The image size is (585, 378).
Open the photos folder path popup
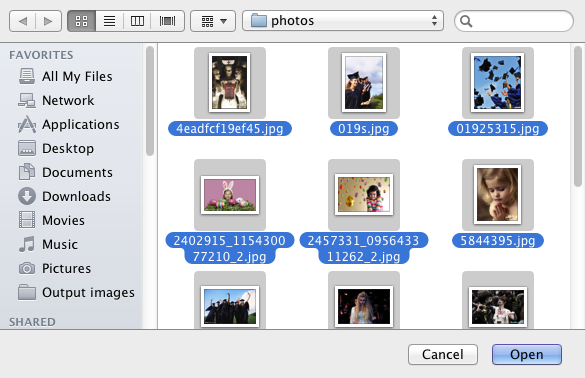[x=343, y=21]
